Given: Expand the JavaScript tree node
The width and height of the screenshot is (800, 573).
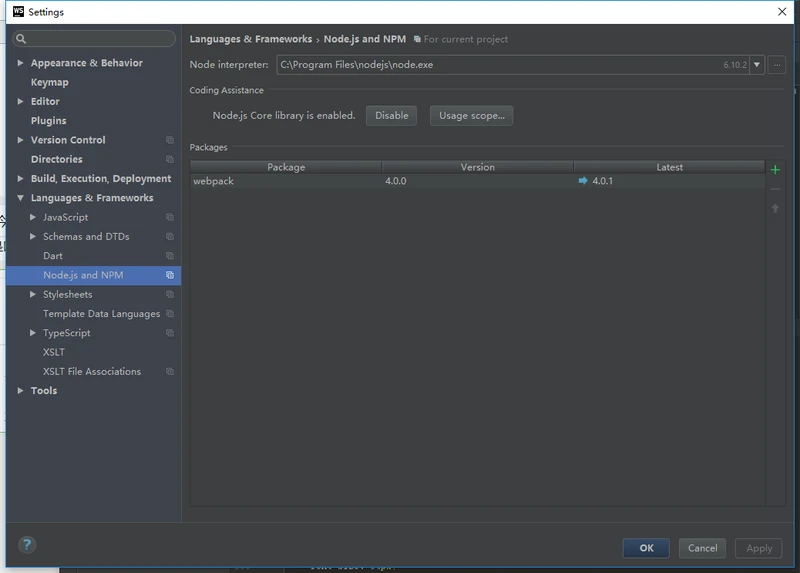Looking at the screenshot, I should pos(33,217).
